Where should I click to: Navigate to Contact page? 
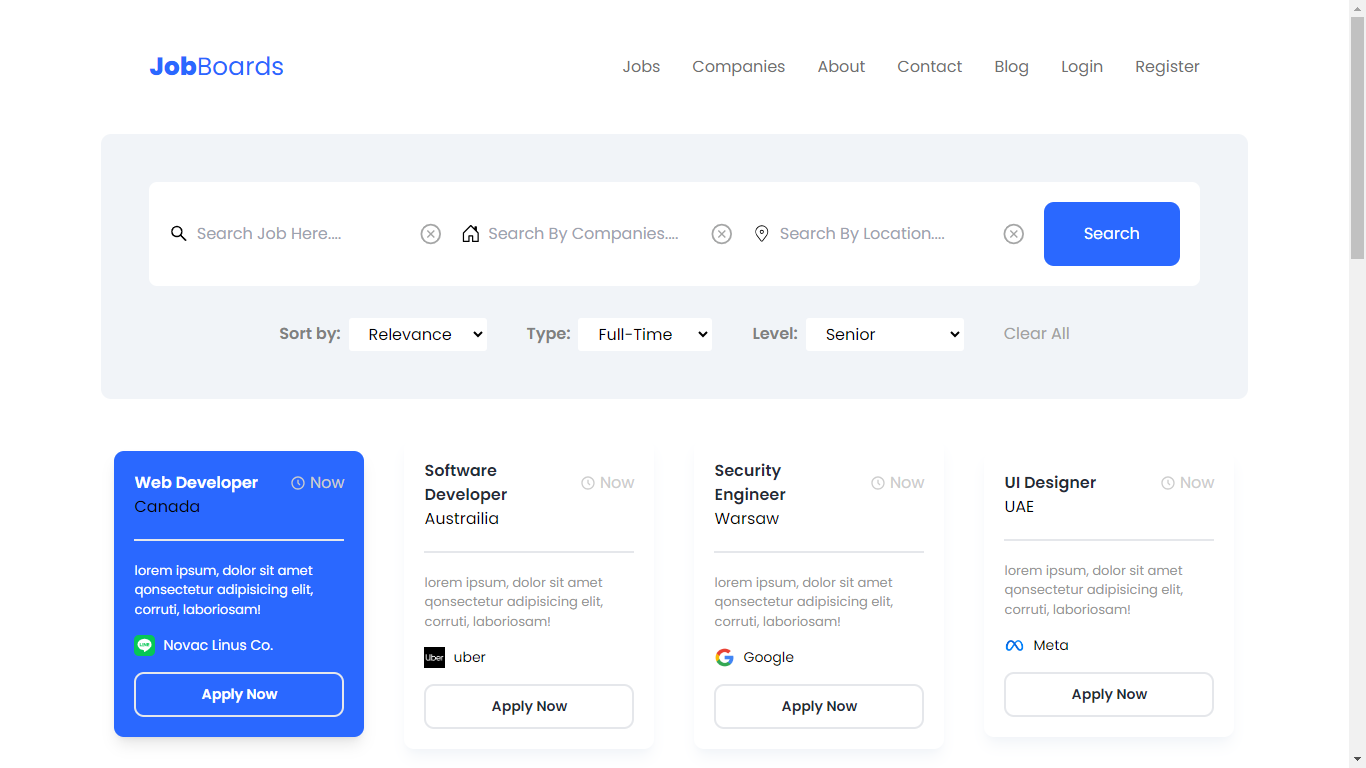point(930,67)
